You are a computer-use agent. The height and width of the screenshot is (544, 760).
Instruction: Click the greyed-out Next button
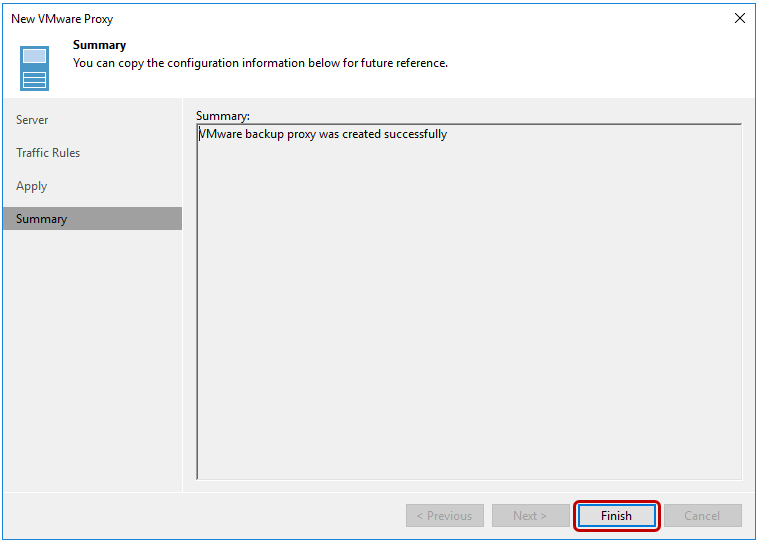[x=530, y=515]
